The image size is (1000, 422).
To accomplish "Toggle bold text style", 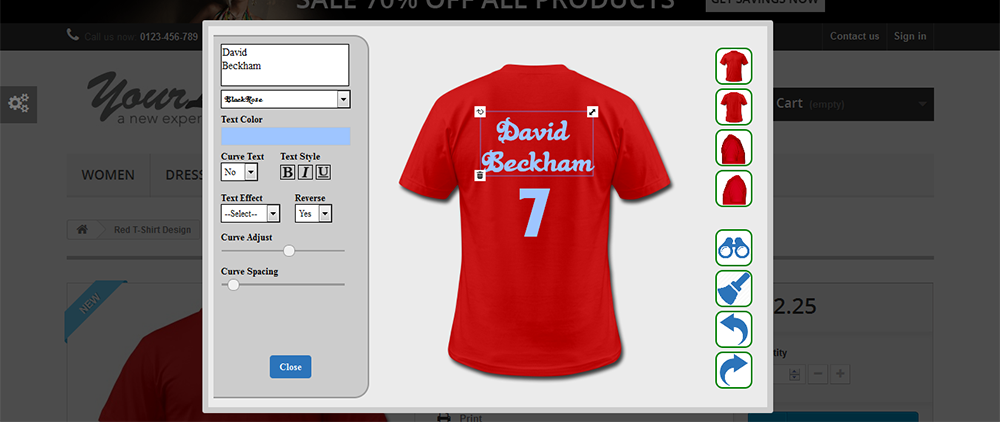I will click(x=288, y=172).
